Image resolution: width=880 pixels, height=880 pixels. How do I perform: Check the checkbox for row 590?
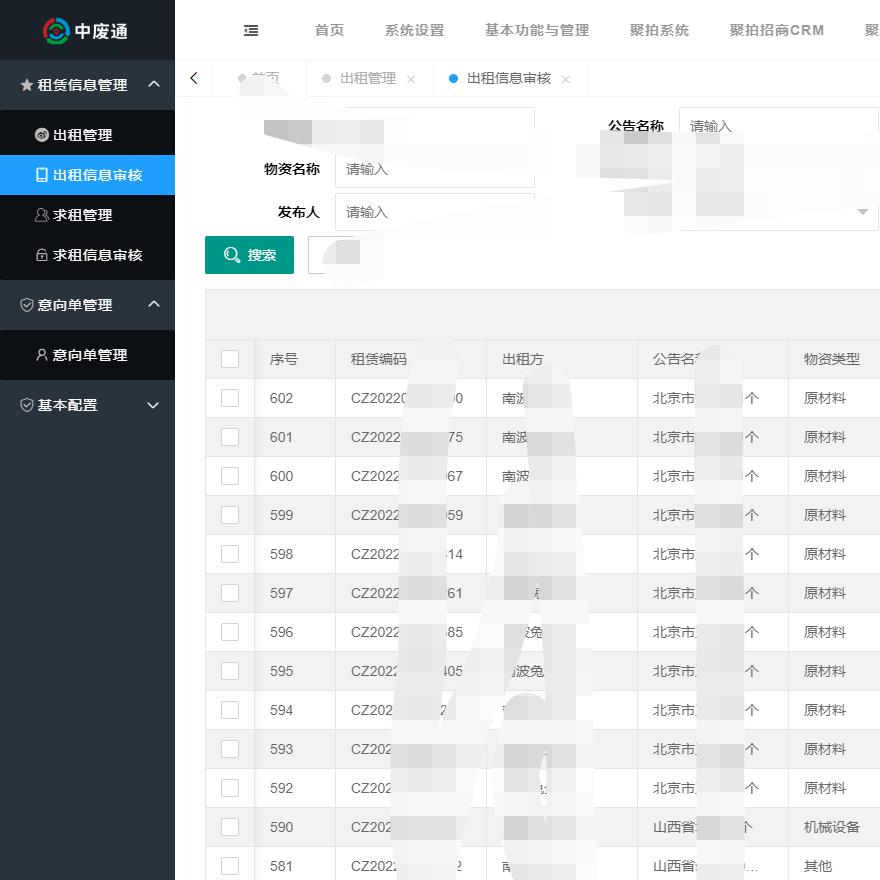point(230,827)
